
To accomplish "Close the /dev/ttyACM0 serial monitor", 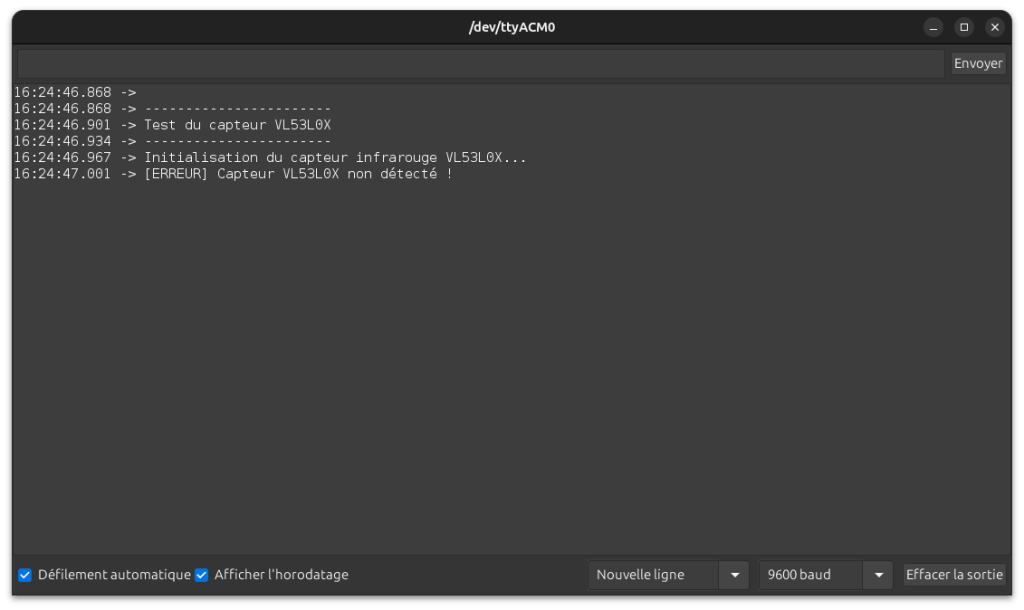I will pyautogui.click(x=995, y=27).
